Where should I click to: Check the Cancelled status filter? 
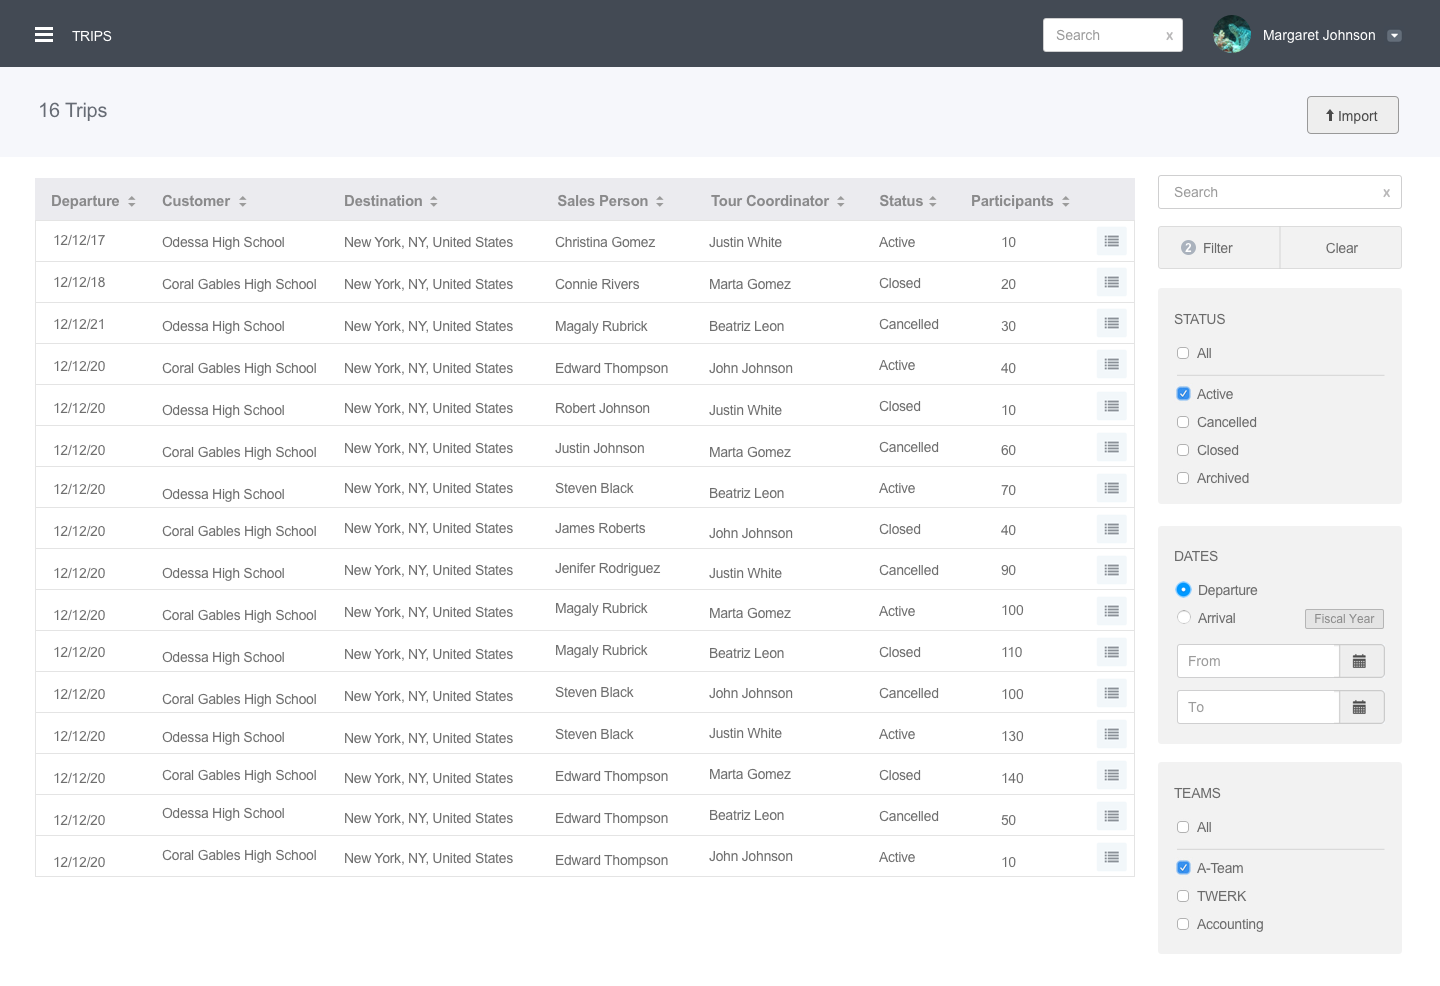click(x=1183, y=422)
